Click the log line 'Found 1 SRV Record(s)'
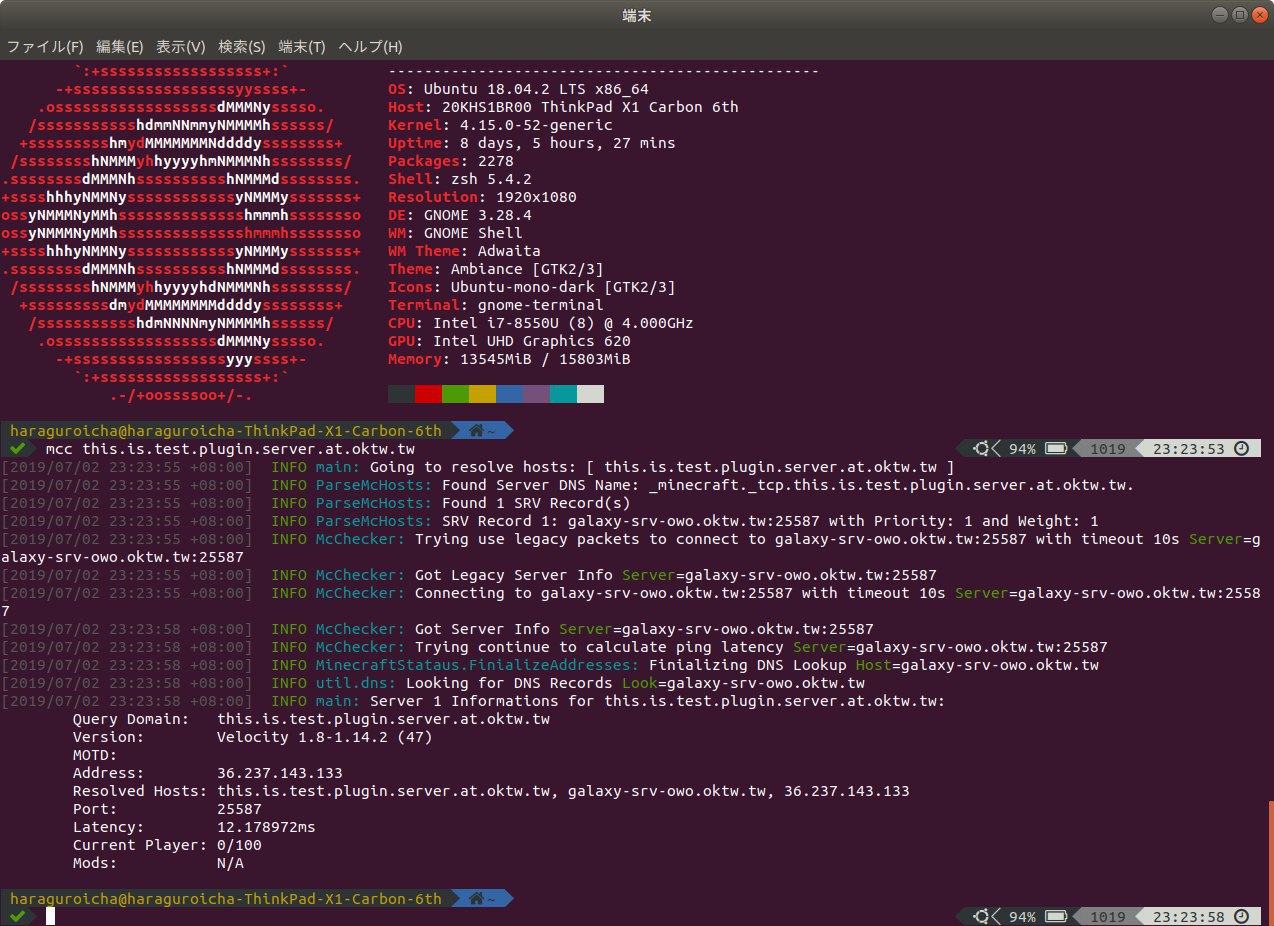 536,503
